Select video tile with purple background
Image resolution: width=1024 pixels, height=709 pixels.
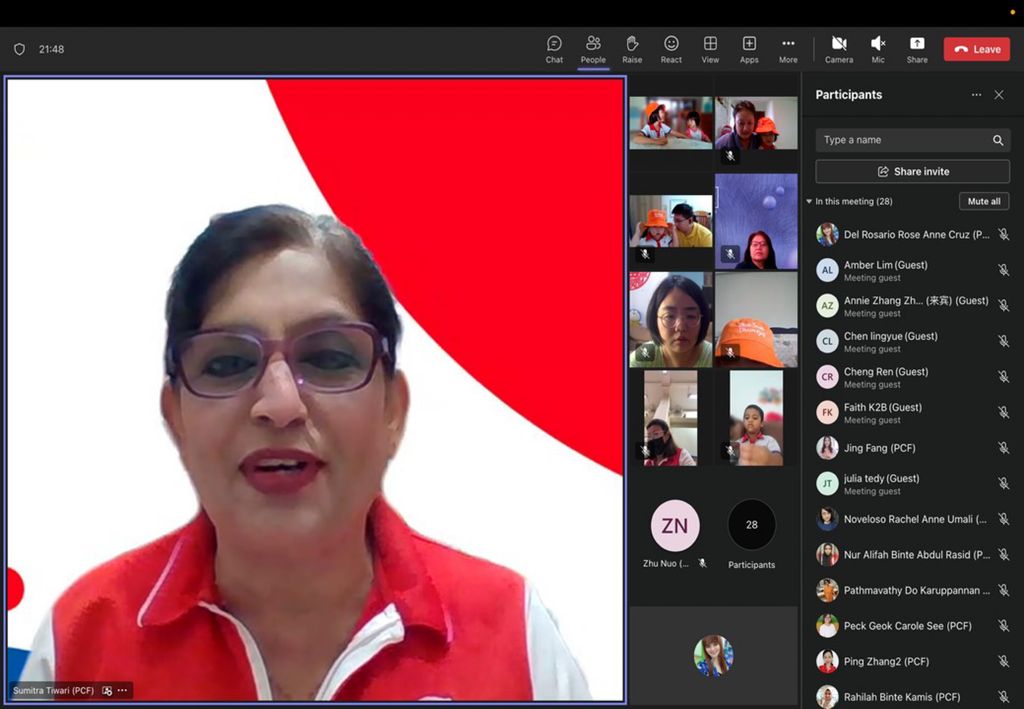756,222
